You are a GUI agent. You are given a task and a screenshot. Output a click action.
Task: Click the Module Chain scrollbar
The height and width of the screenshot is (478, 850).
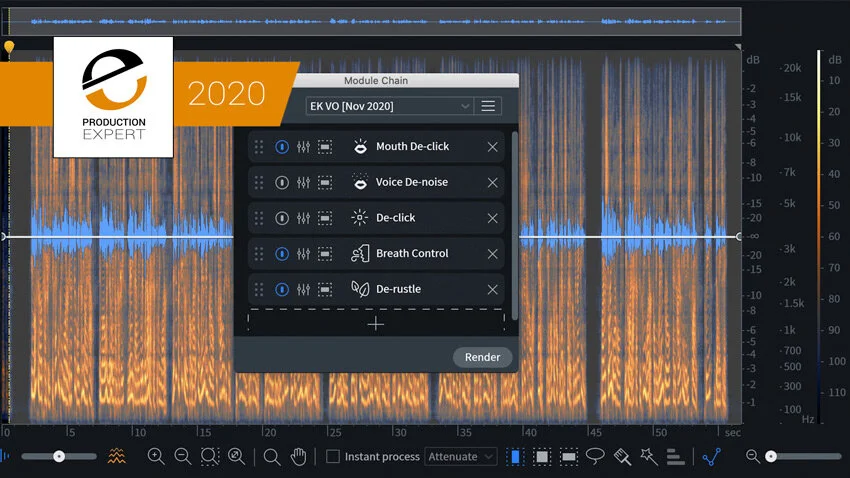514,225
